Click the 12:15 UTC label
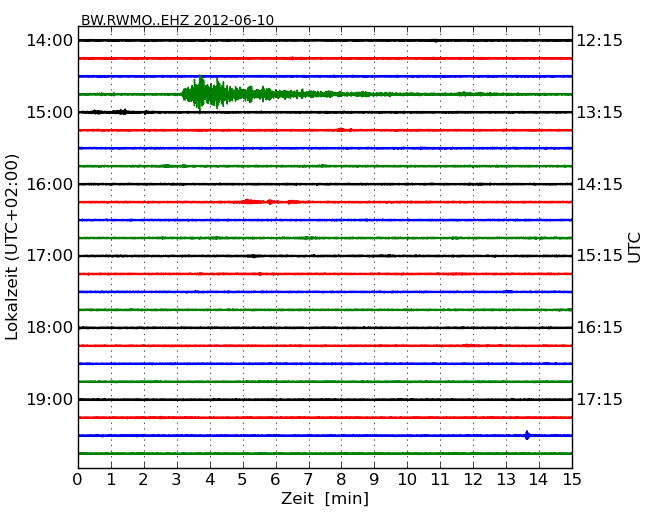Image resolution: width=650 pixels, height=520 pixels. tap(600, 41)
